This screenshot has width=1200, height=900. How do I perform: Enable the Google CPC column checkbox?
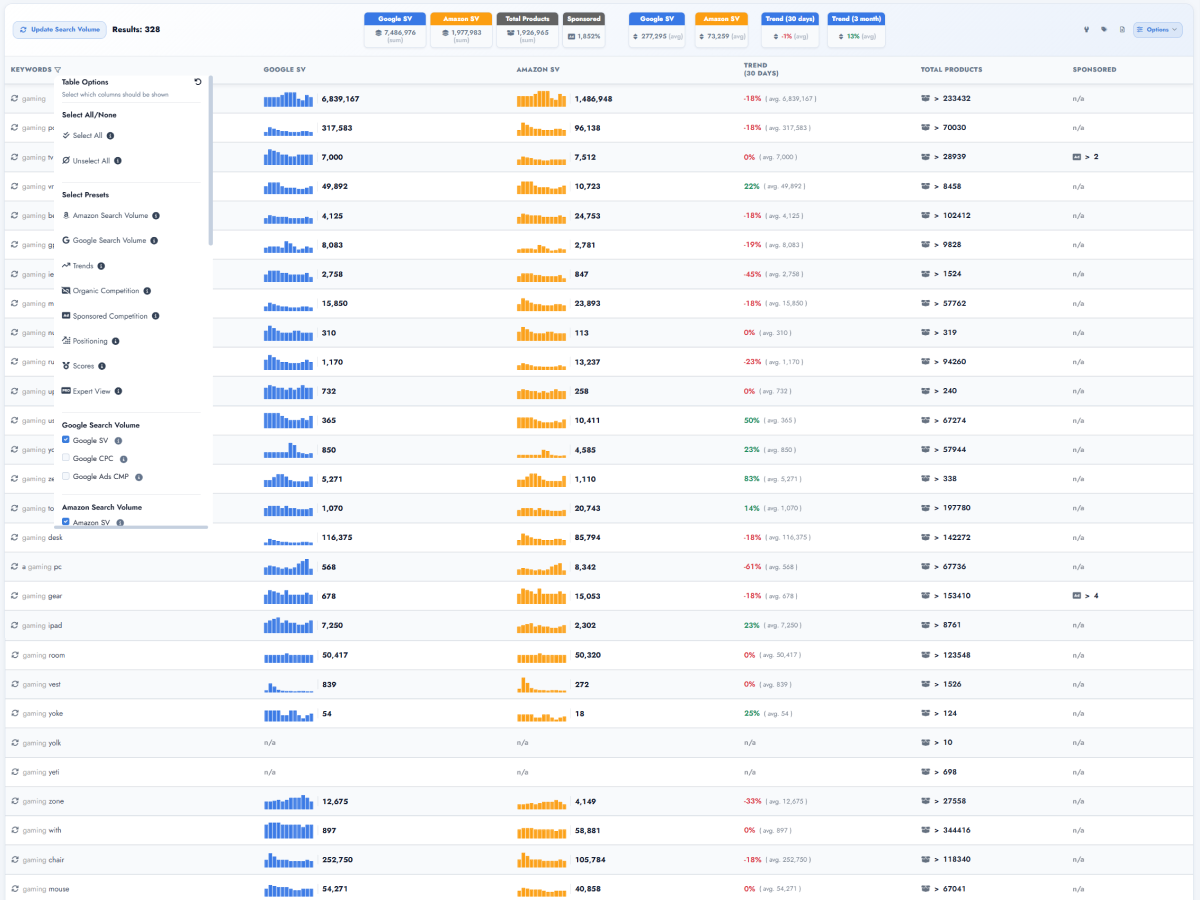pyautogui.click(x=66, y=458)
